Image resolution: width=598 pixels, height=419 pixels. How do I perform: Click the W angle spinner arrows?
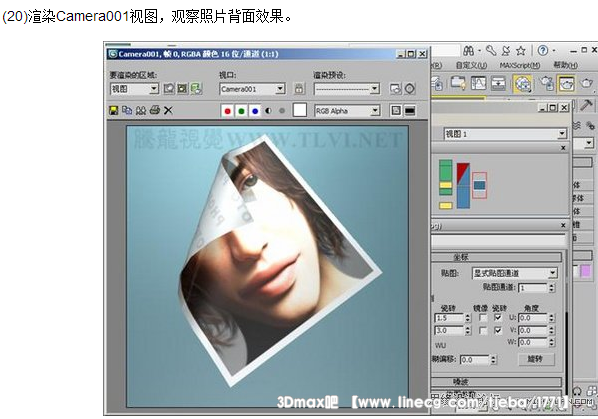point(551,342)
